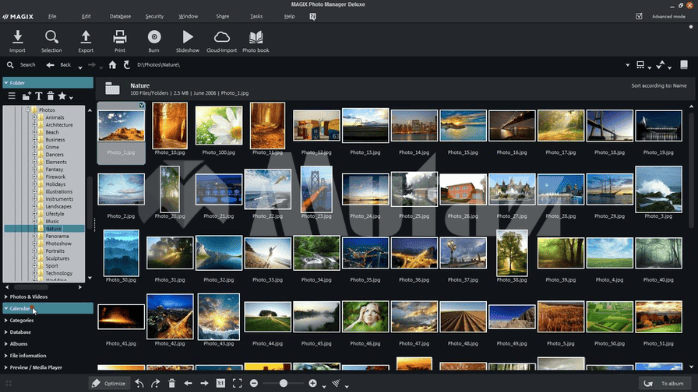The height and width of the screenshot is (392, 698).
Task: Click the Export upload icon
Action: (x=85, y=37)
